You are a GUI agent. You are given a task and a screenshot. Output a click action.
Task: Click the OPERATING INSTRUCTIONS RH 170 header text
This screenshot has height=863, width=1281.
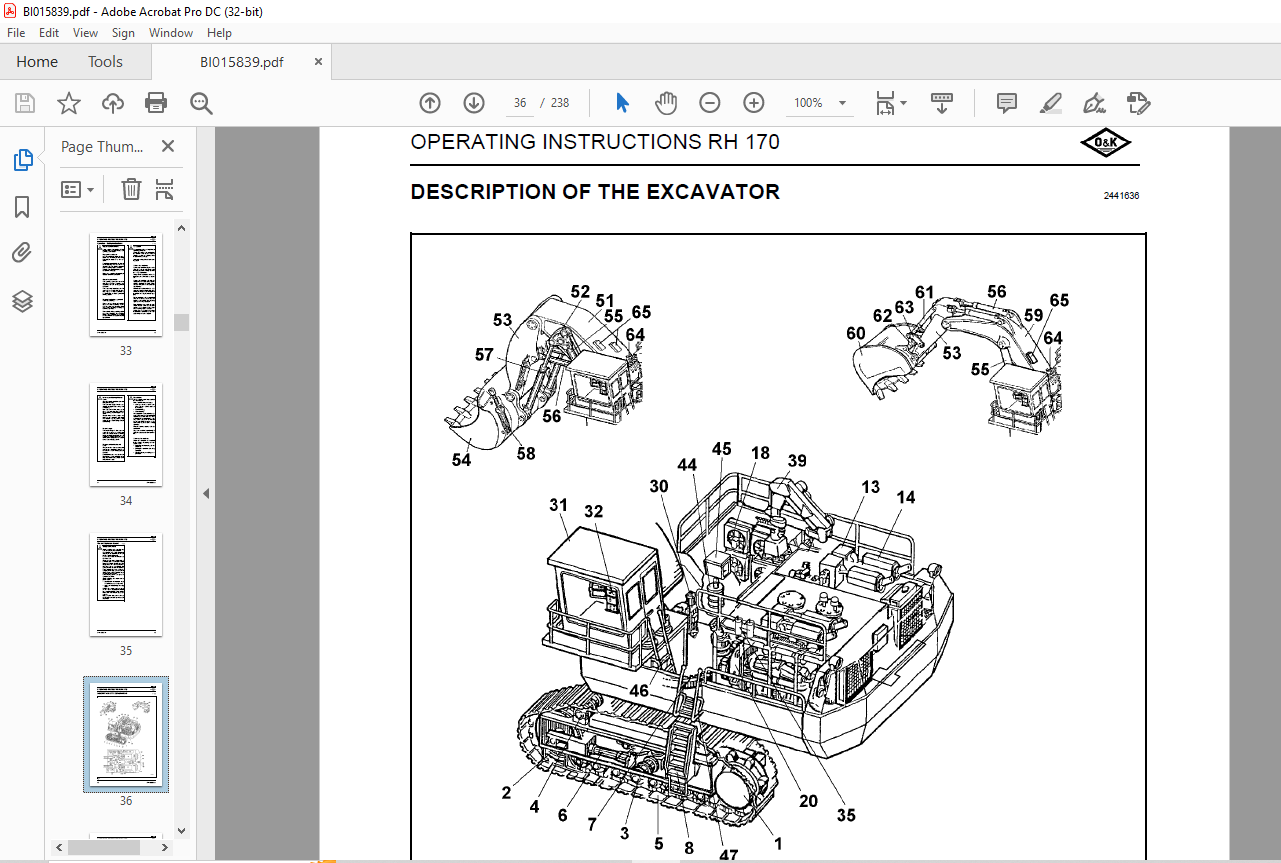[595, 142]
